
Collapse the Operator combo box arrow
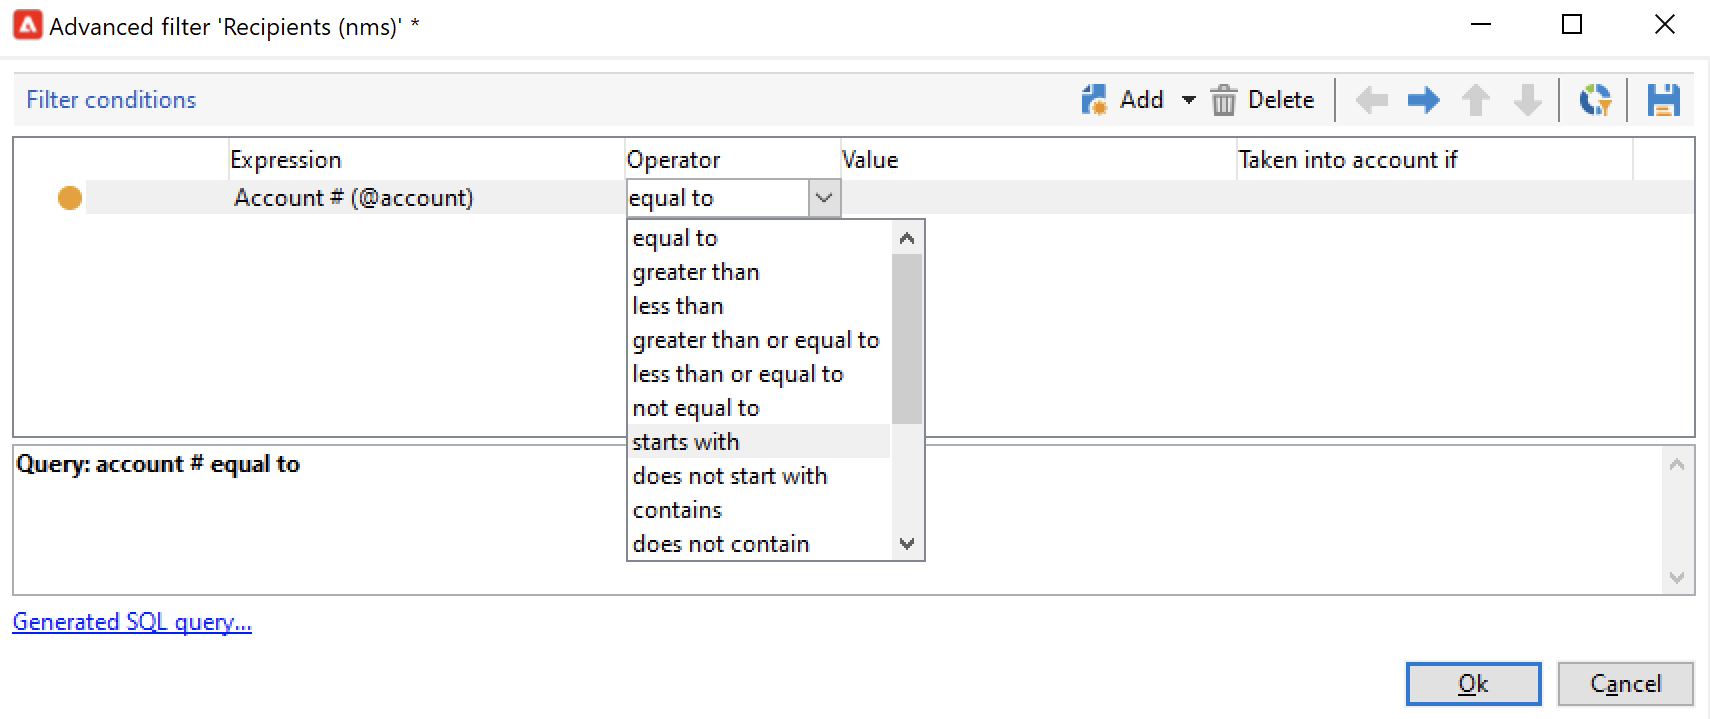823,198
